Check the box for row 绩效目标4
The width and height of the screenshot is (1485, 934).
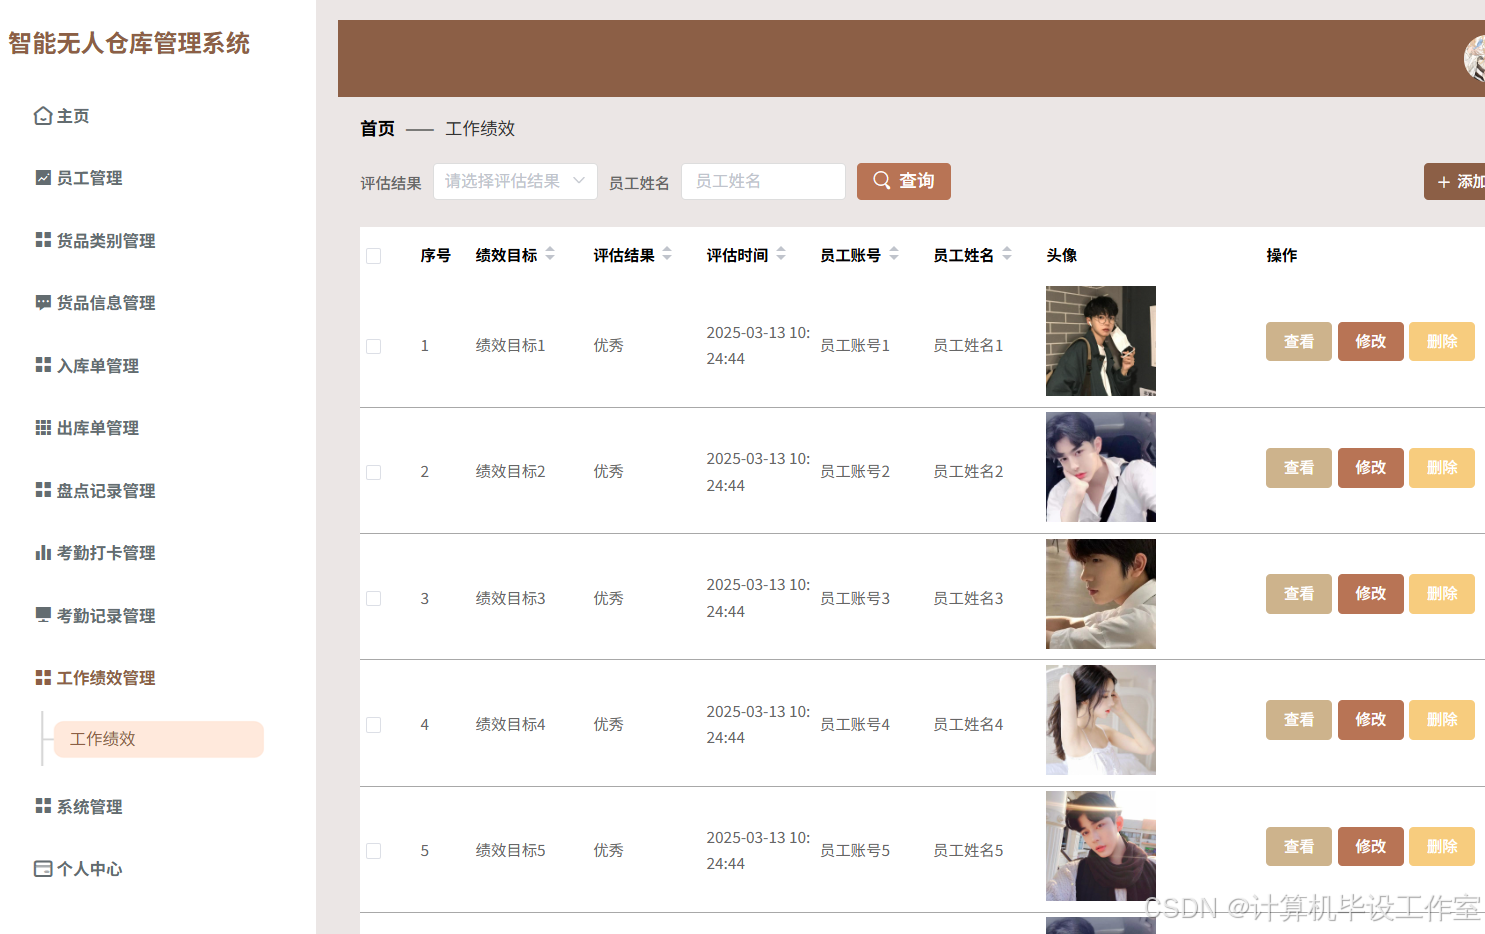[x=374, y=725]
